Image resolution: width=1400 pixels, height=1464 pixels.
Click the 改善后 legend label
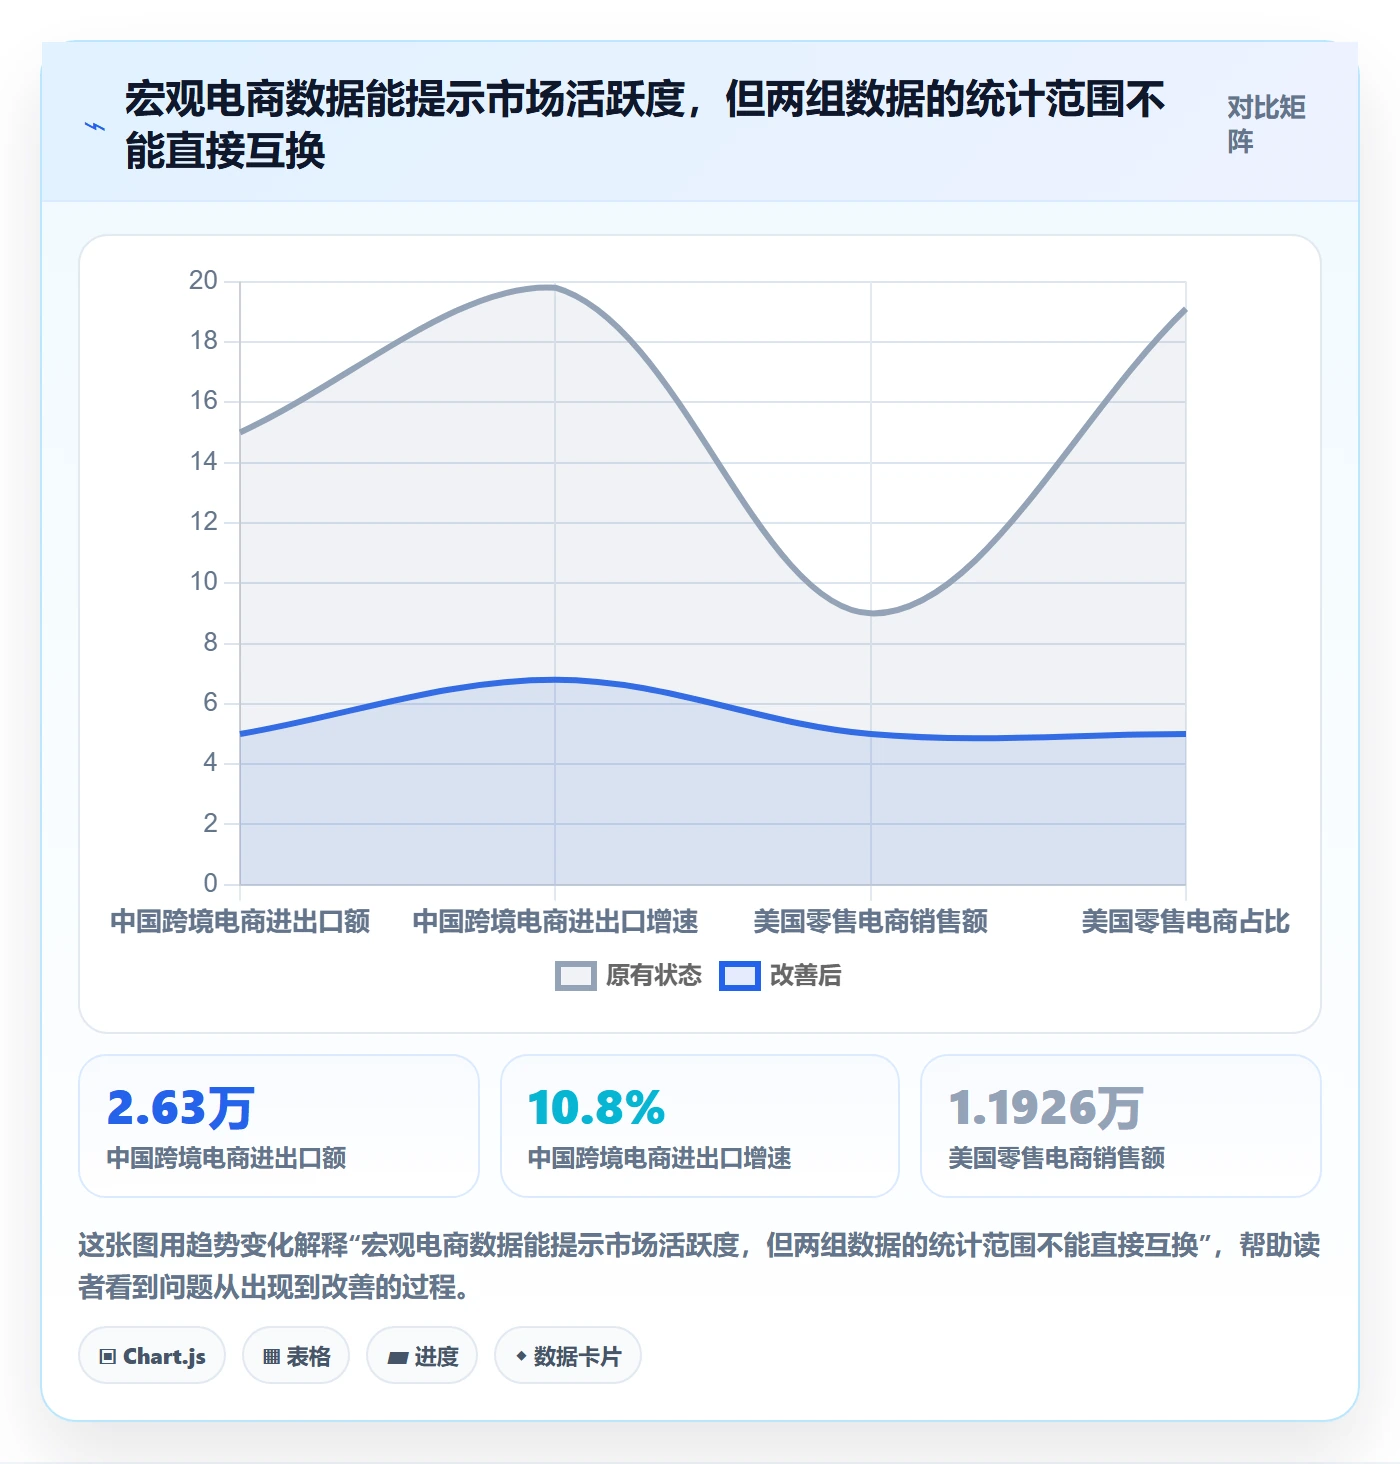point(806,976)
